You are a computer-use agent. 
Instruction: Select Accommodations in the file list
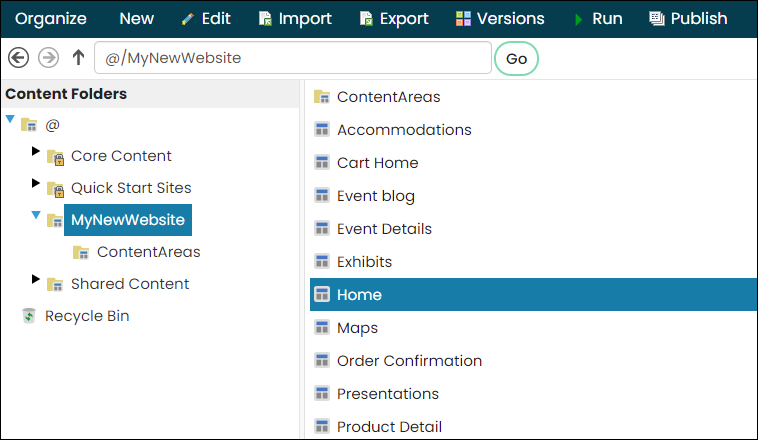pos(404,130)
